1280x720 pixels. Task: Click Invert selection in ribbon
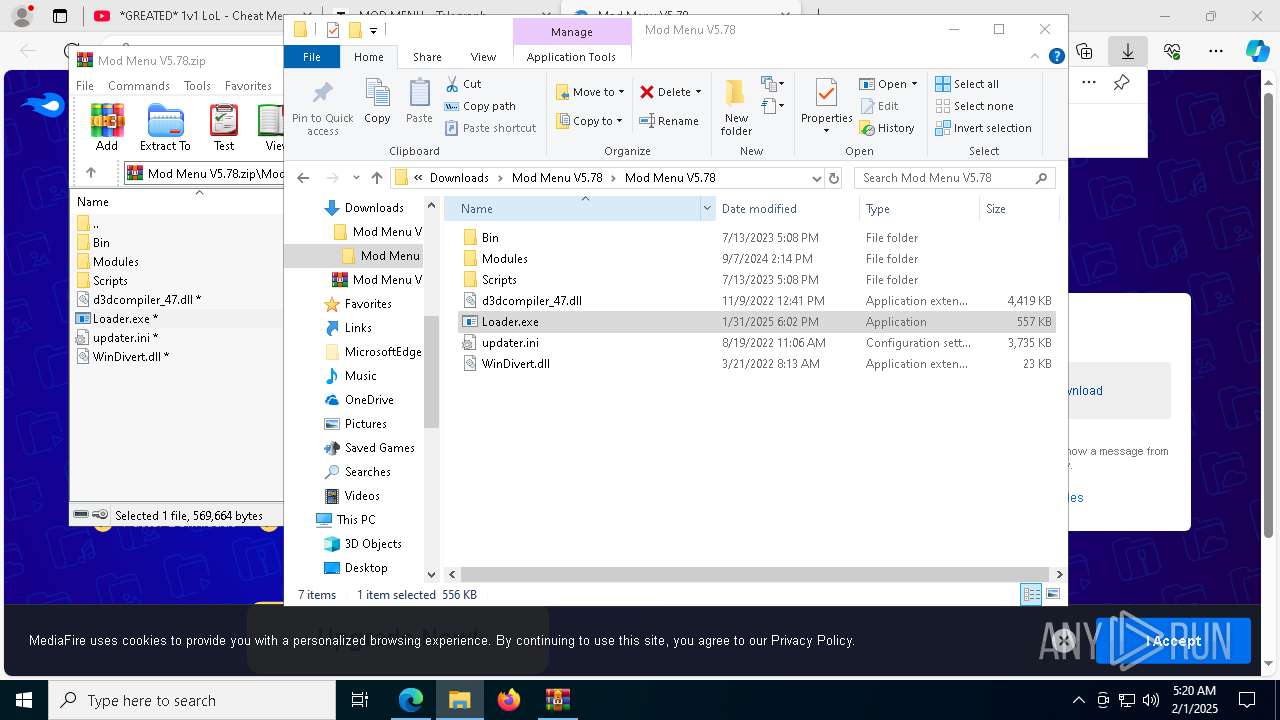tap(983, 128)
